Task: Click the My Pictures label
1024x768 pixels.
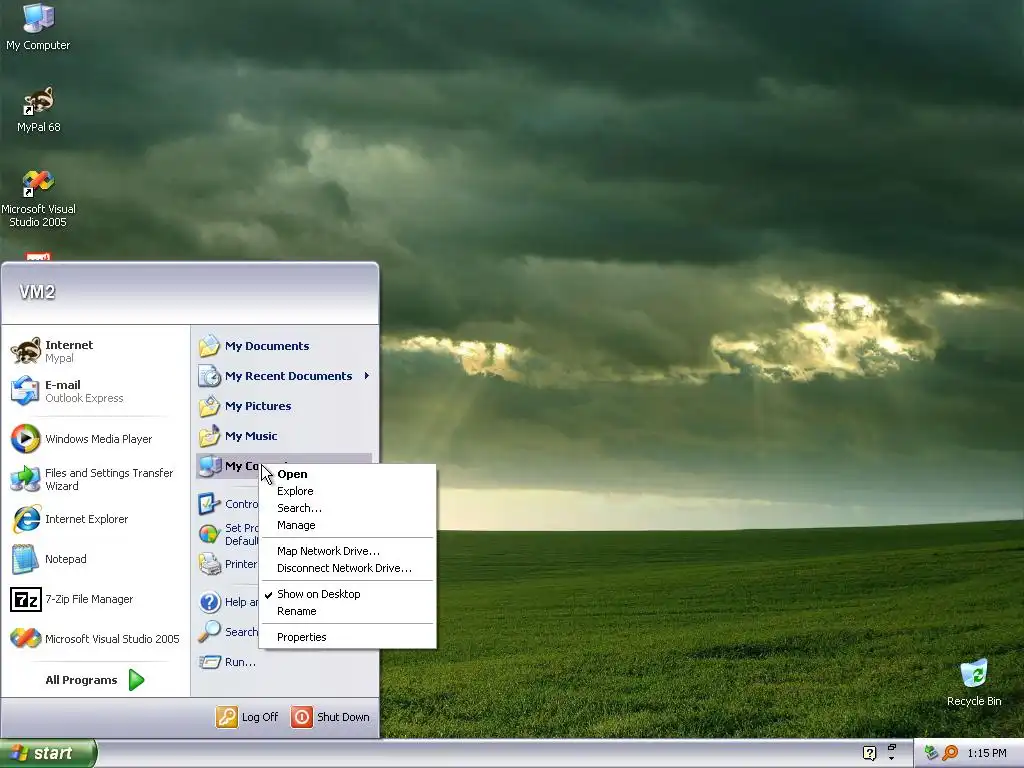Action: point(258,406)
